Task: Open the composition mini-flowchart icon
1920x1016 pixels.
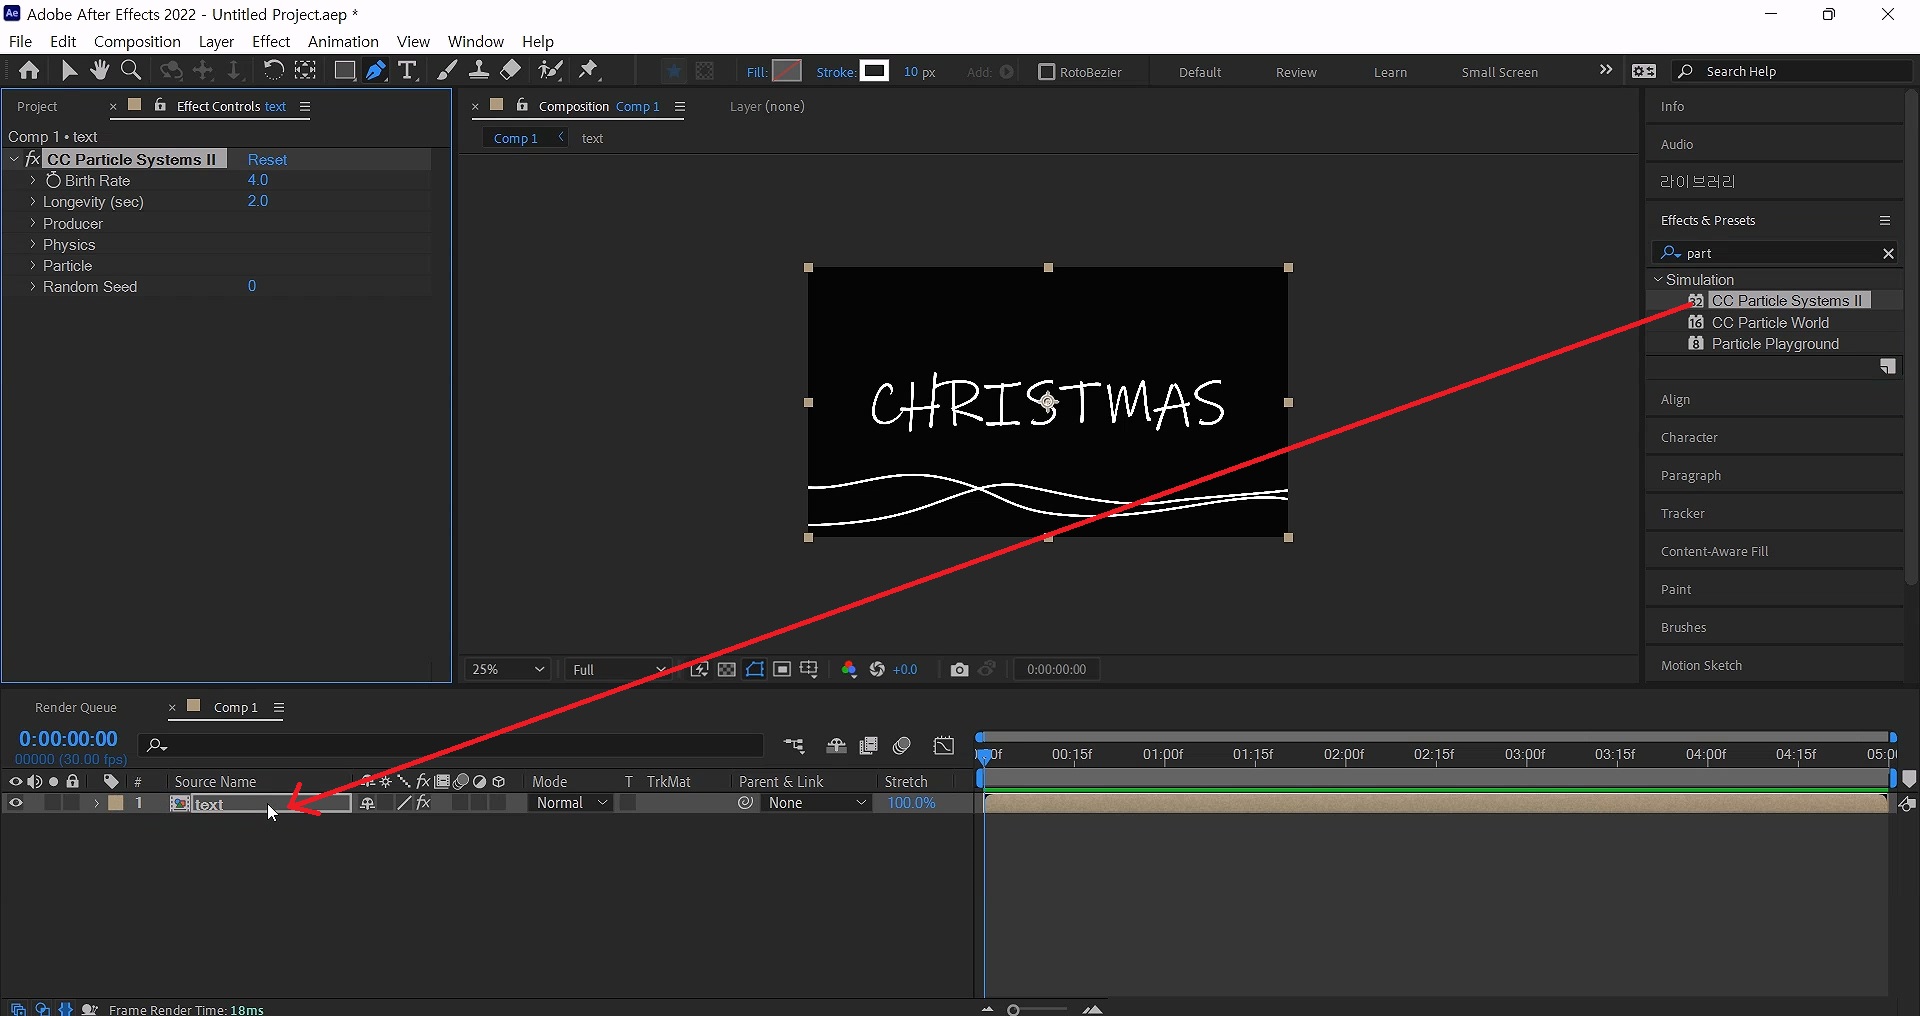Action: pyautogui.click(x=794, y=746)
